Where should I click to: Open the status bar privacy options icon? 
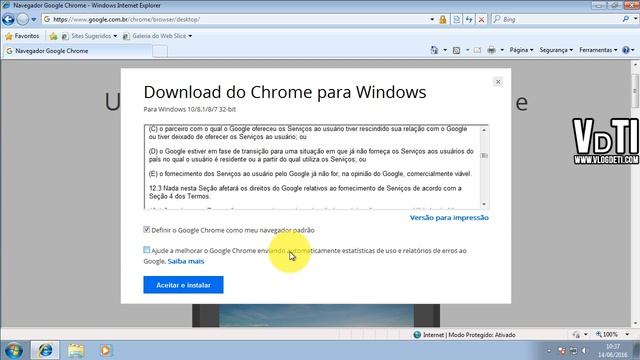point(576,335)
